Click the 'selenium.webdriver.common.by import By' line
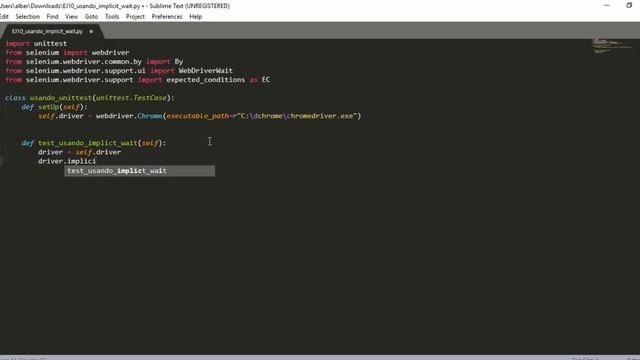The width and height of the screenshot is (640, 360). pyautogui.click(x=94, y=62)
